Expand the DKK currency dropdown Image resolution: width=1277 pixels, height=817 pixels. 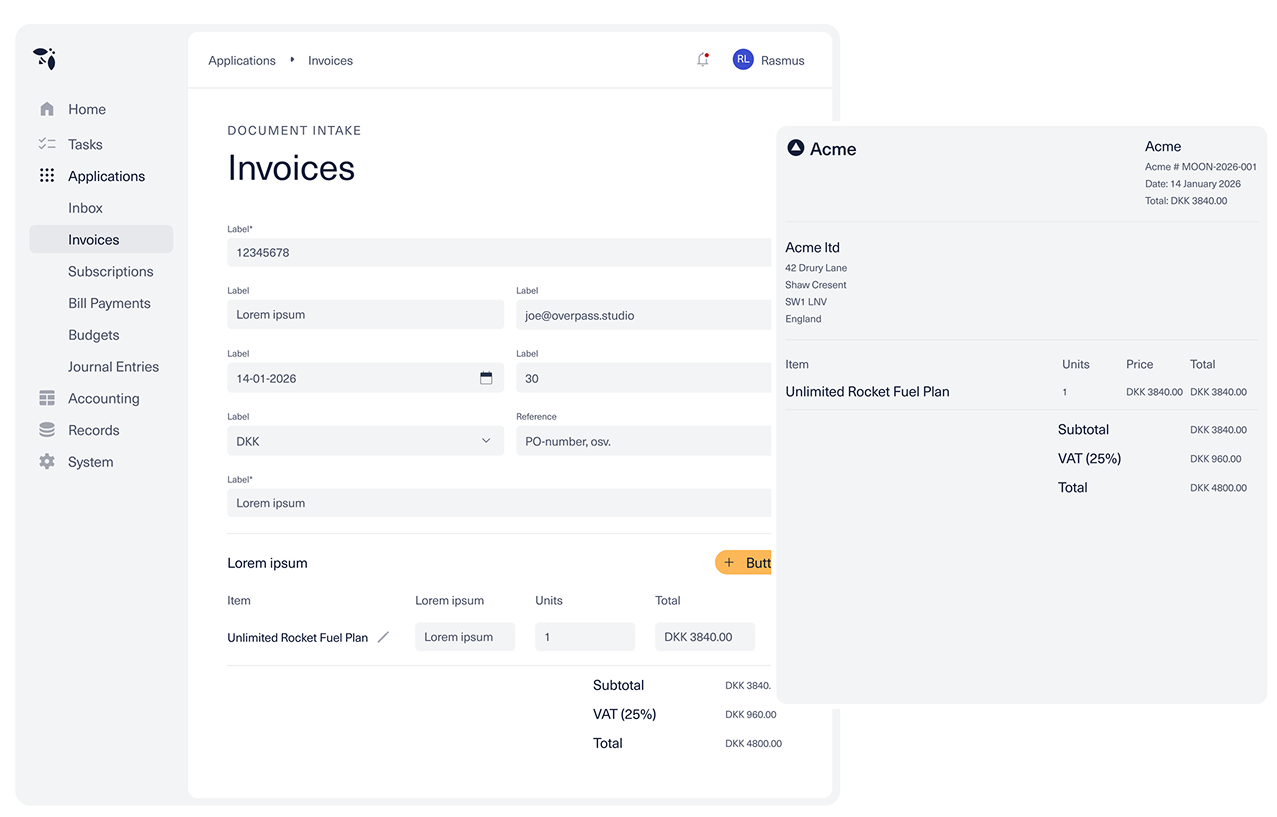tap(486, 441)
